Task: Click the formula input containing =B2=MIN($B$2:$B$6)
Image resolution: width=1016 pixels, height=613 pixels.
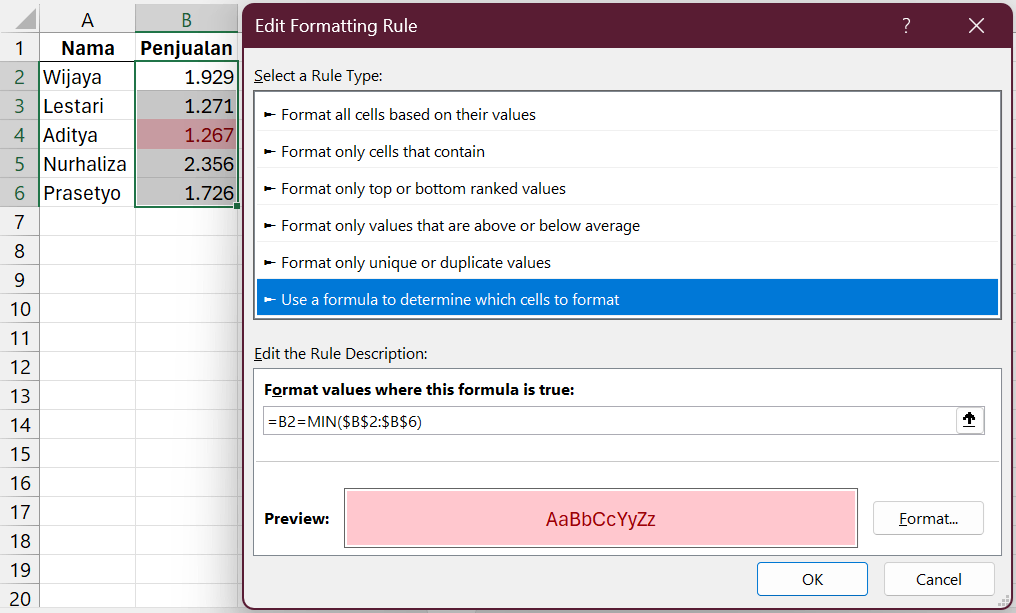Action: (600, 420)
